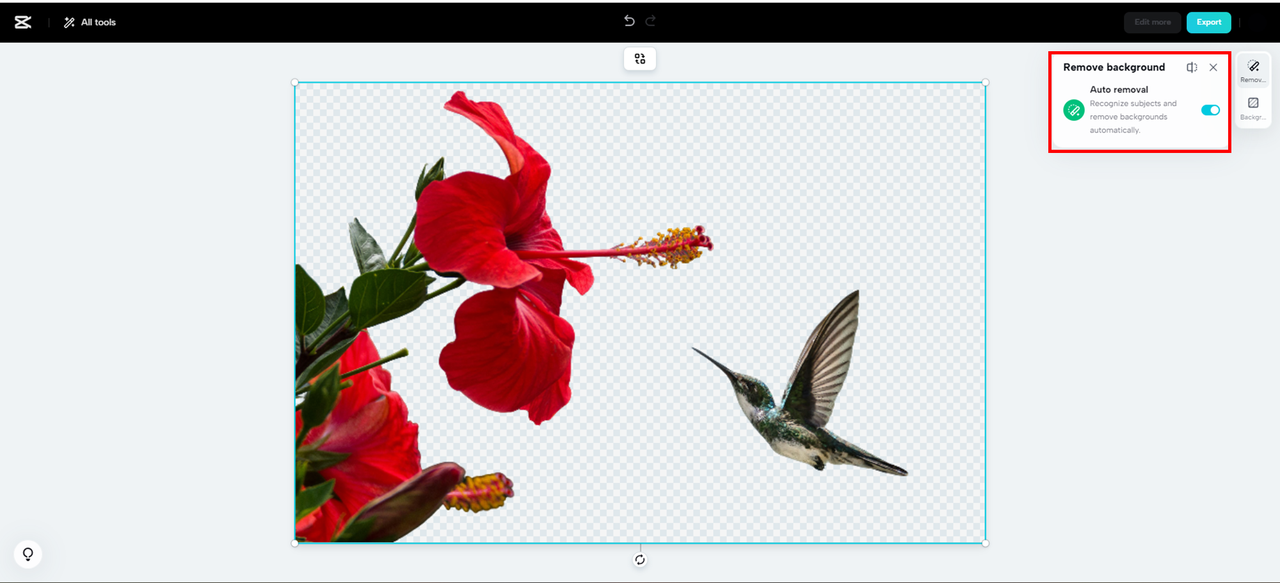Click the bottom-right corner handle of the image

(x=985, y=543)
